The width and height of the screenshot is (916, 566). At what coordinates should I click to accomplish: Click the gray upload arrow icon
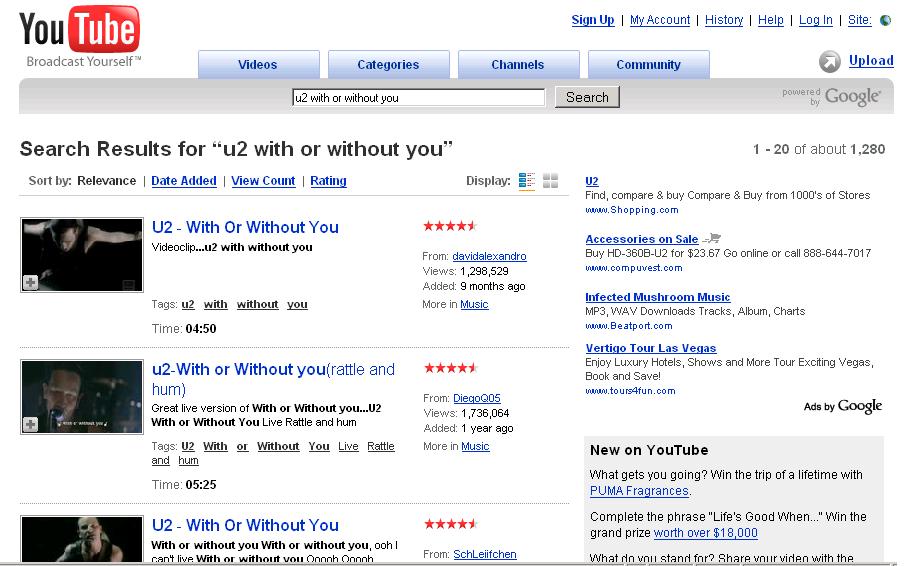pyautogui.click(x=830, y=62)
